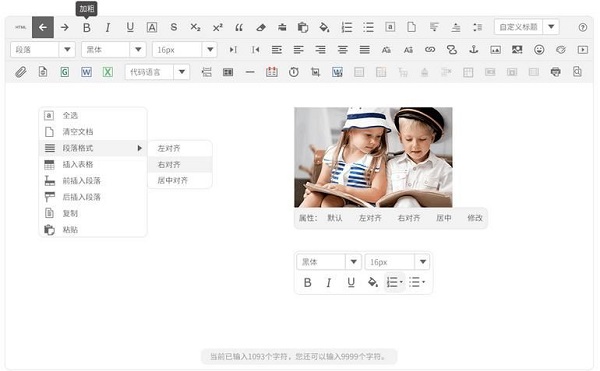Click 居中 under the image

[x=443, y=218]
